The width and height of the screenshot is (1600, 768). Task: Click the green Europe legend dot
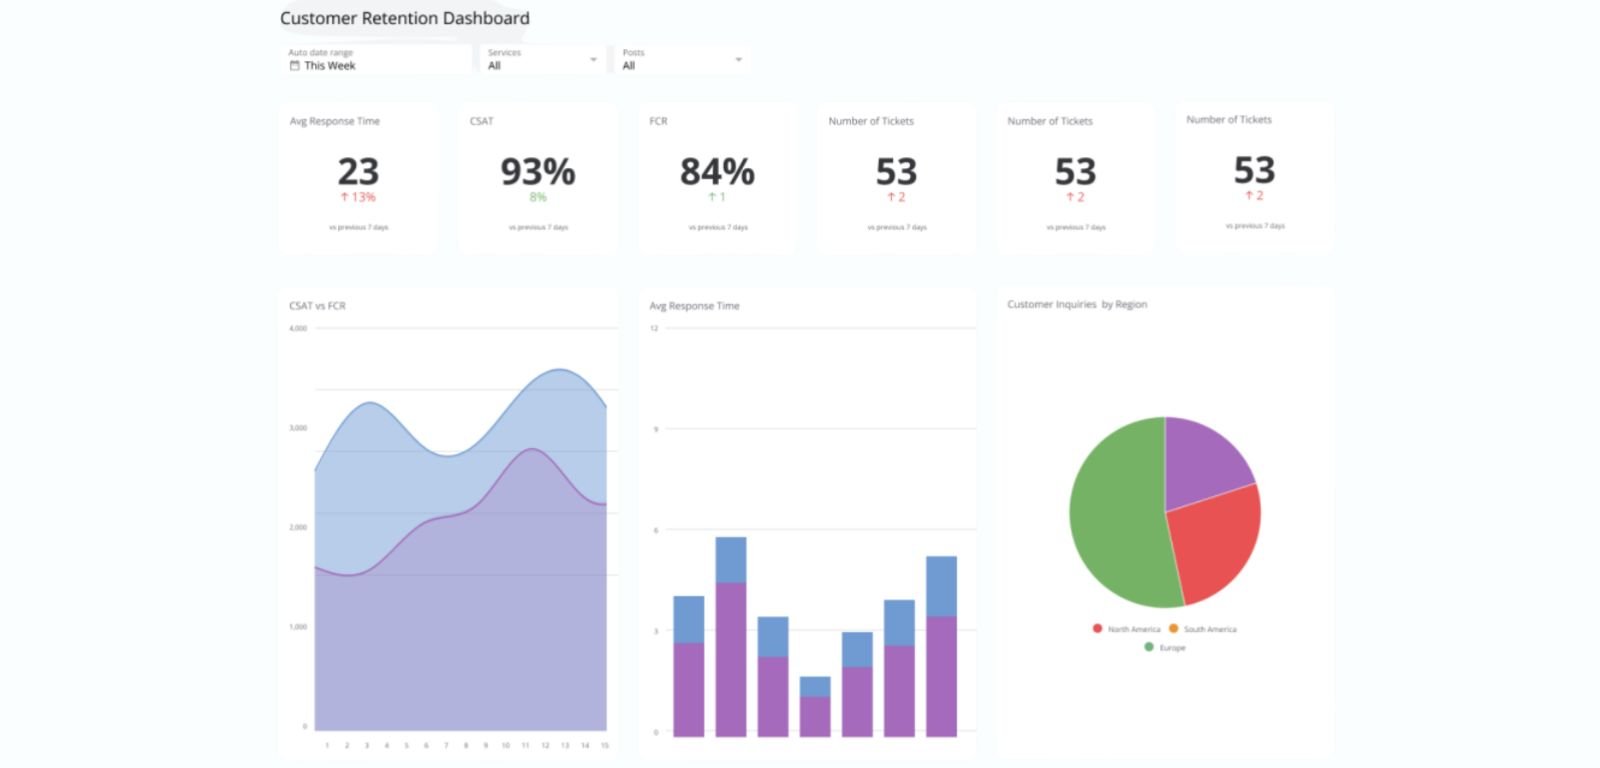(1149, 647)
